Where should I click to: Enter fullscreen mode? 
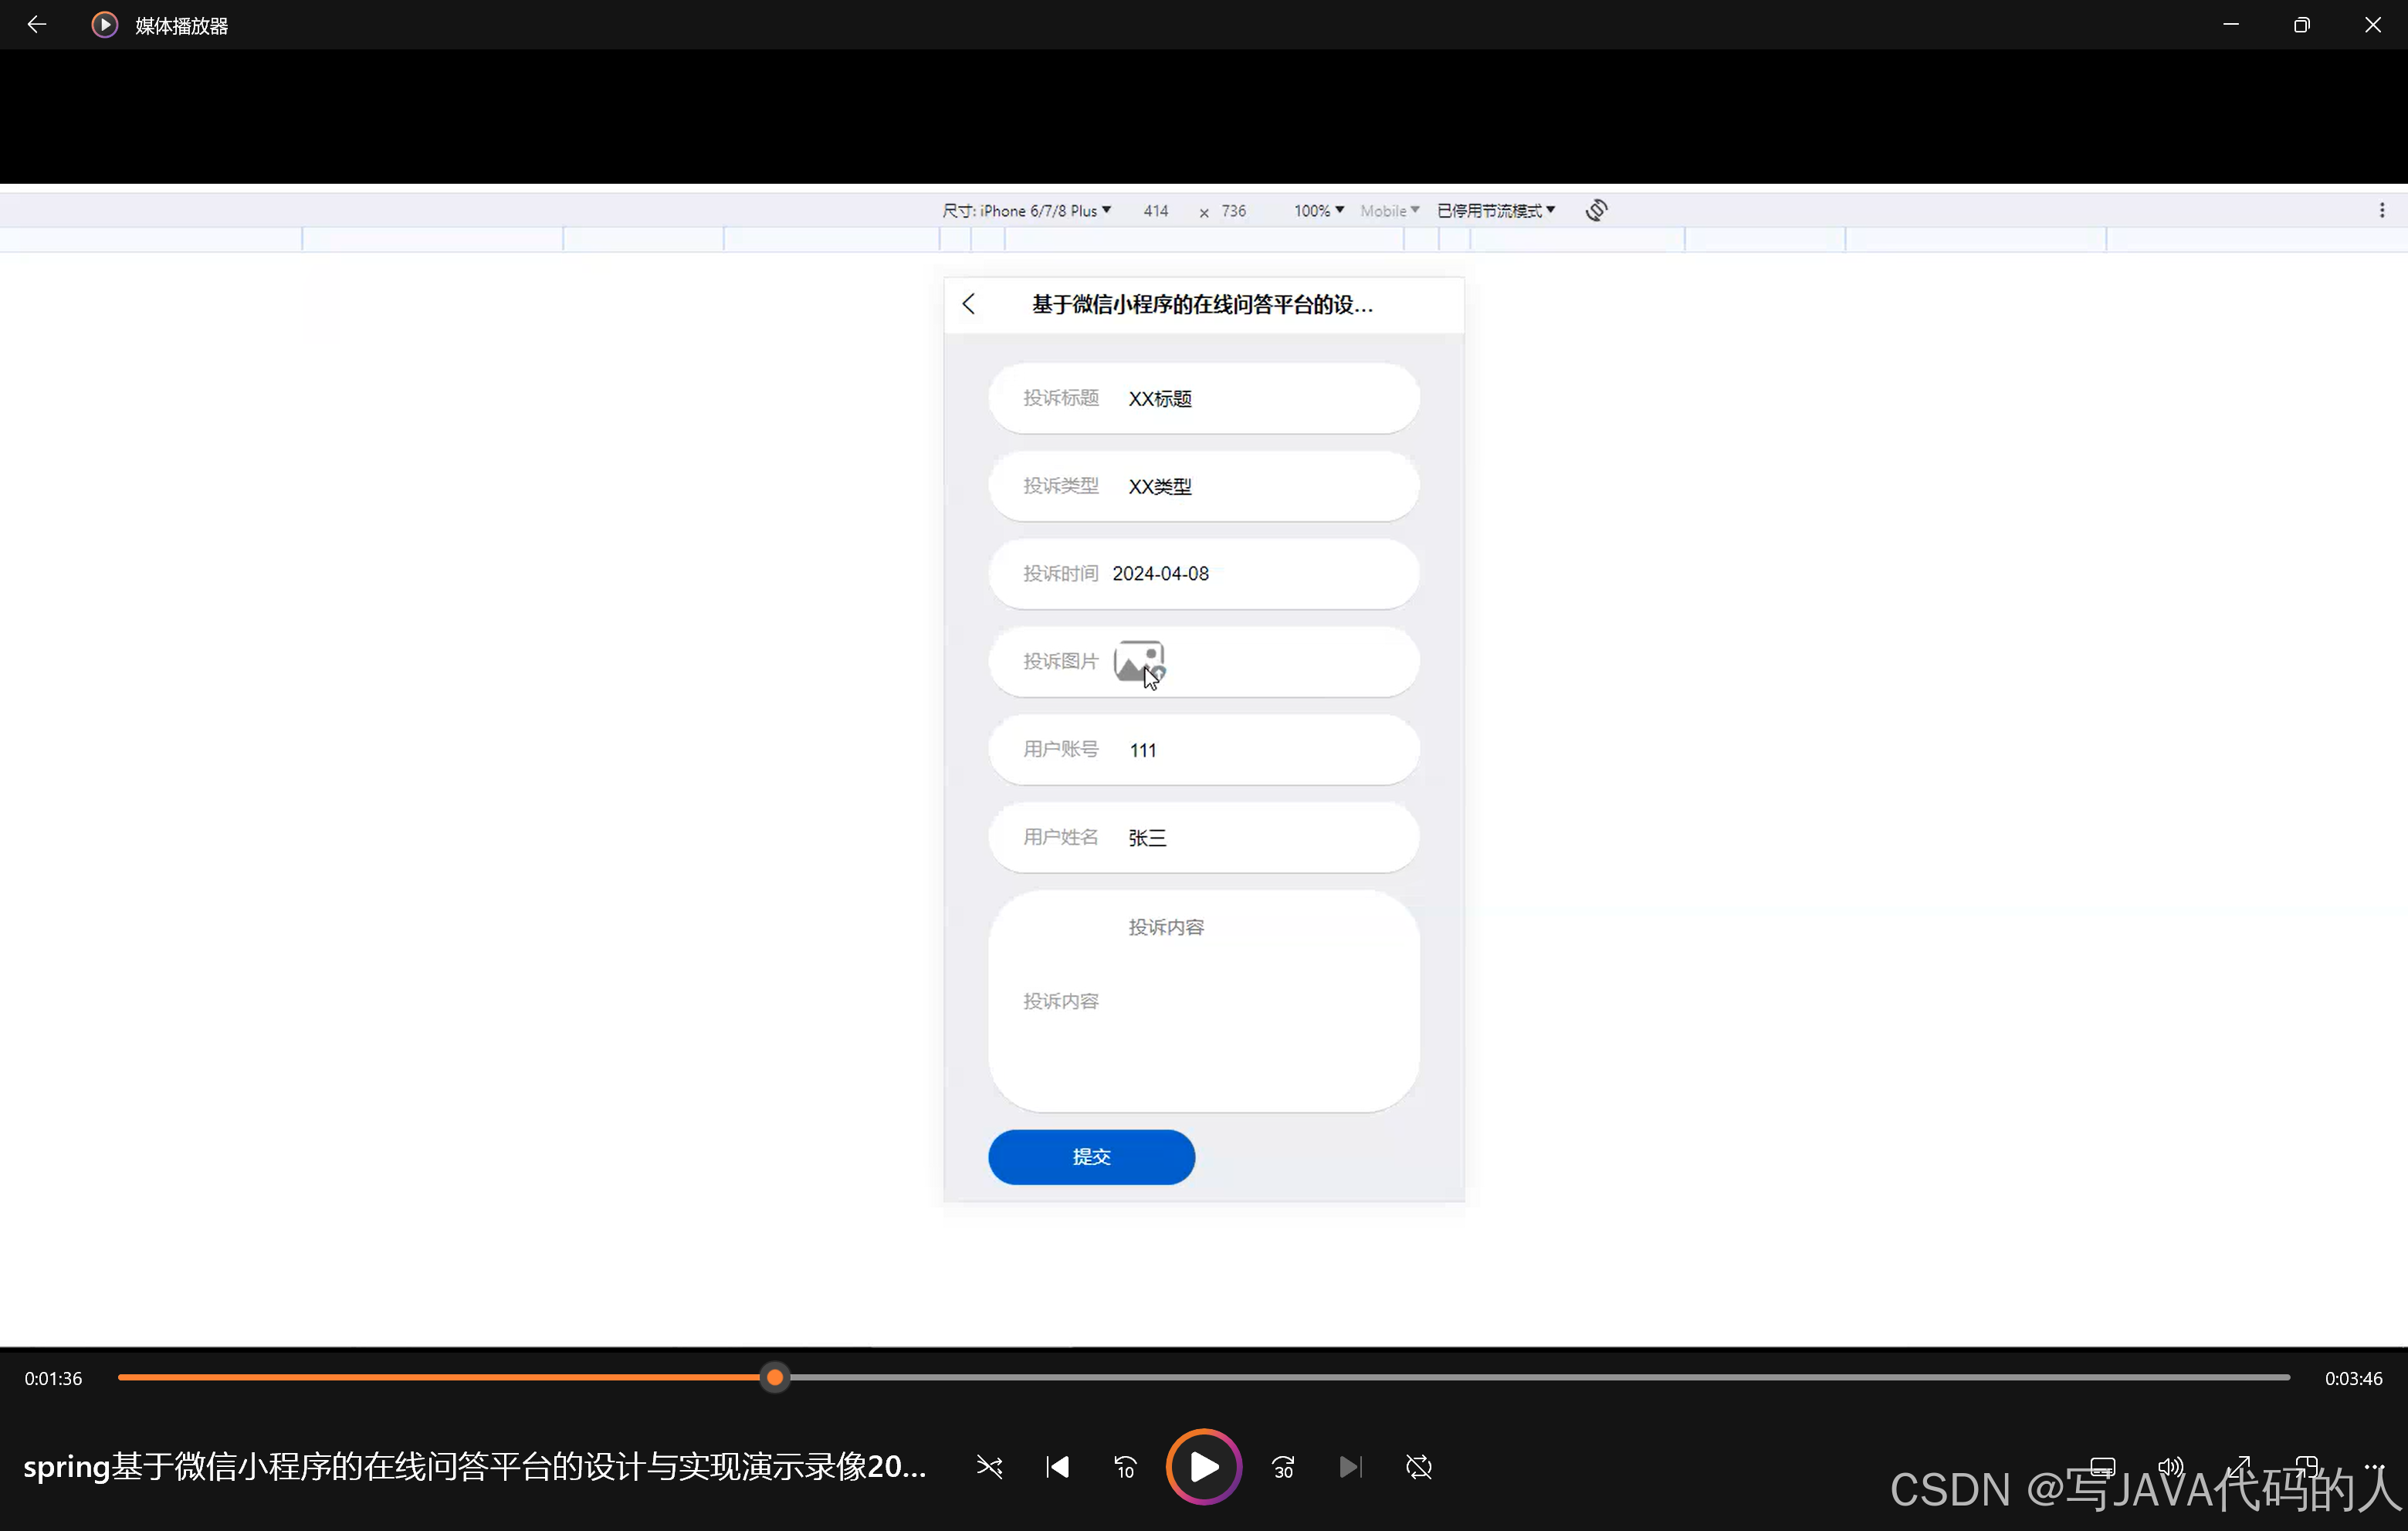[2240, 1467]
